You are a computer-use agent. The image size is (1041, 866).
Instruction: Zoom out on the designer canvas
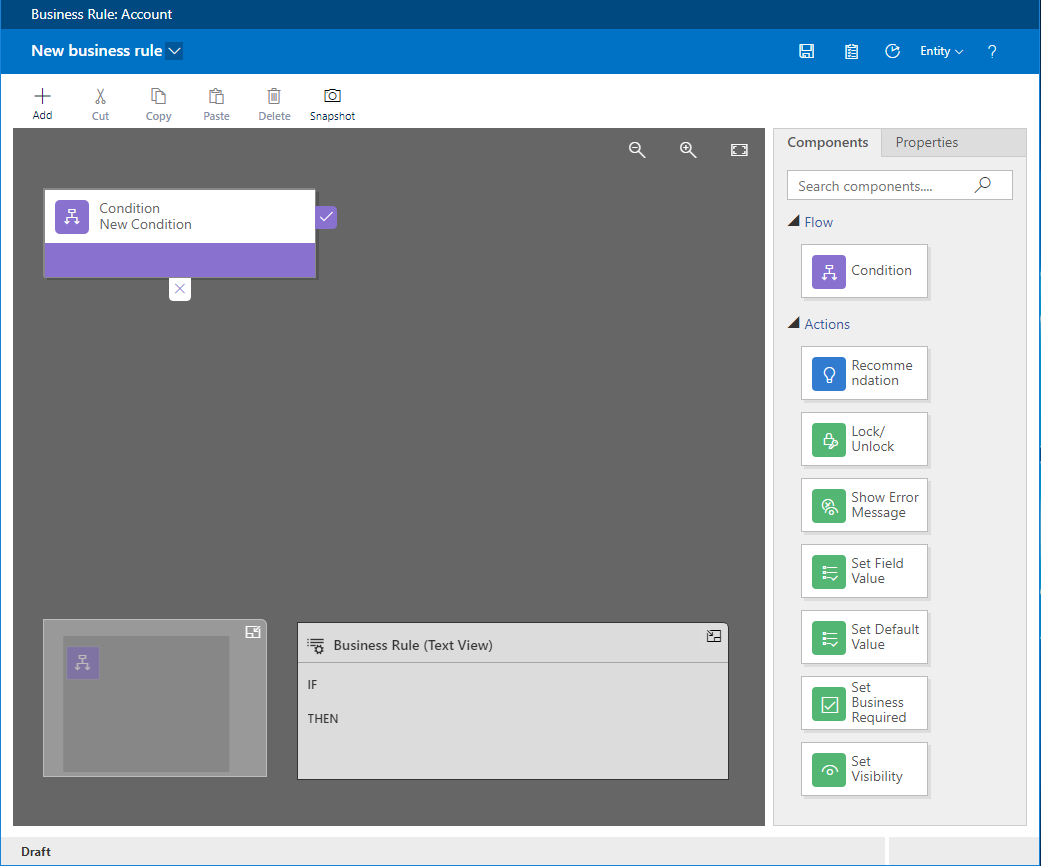coord(637,150)
